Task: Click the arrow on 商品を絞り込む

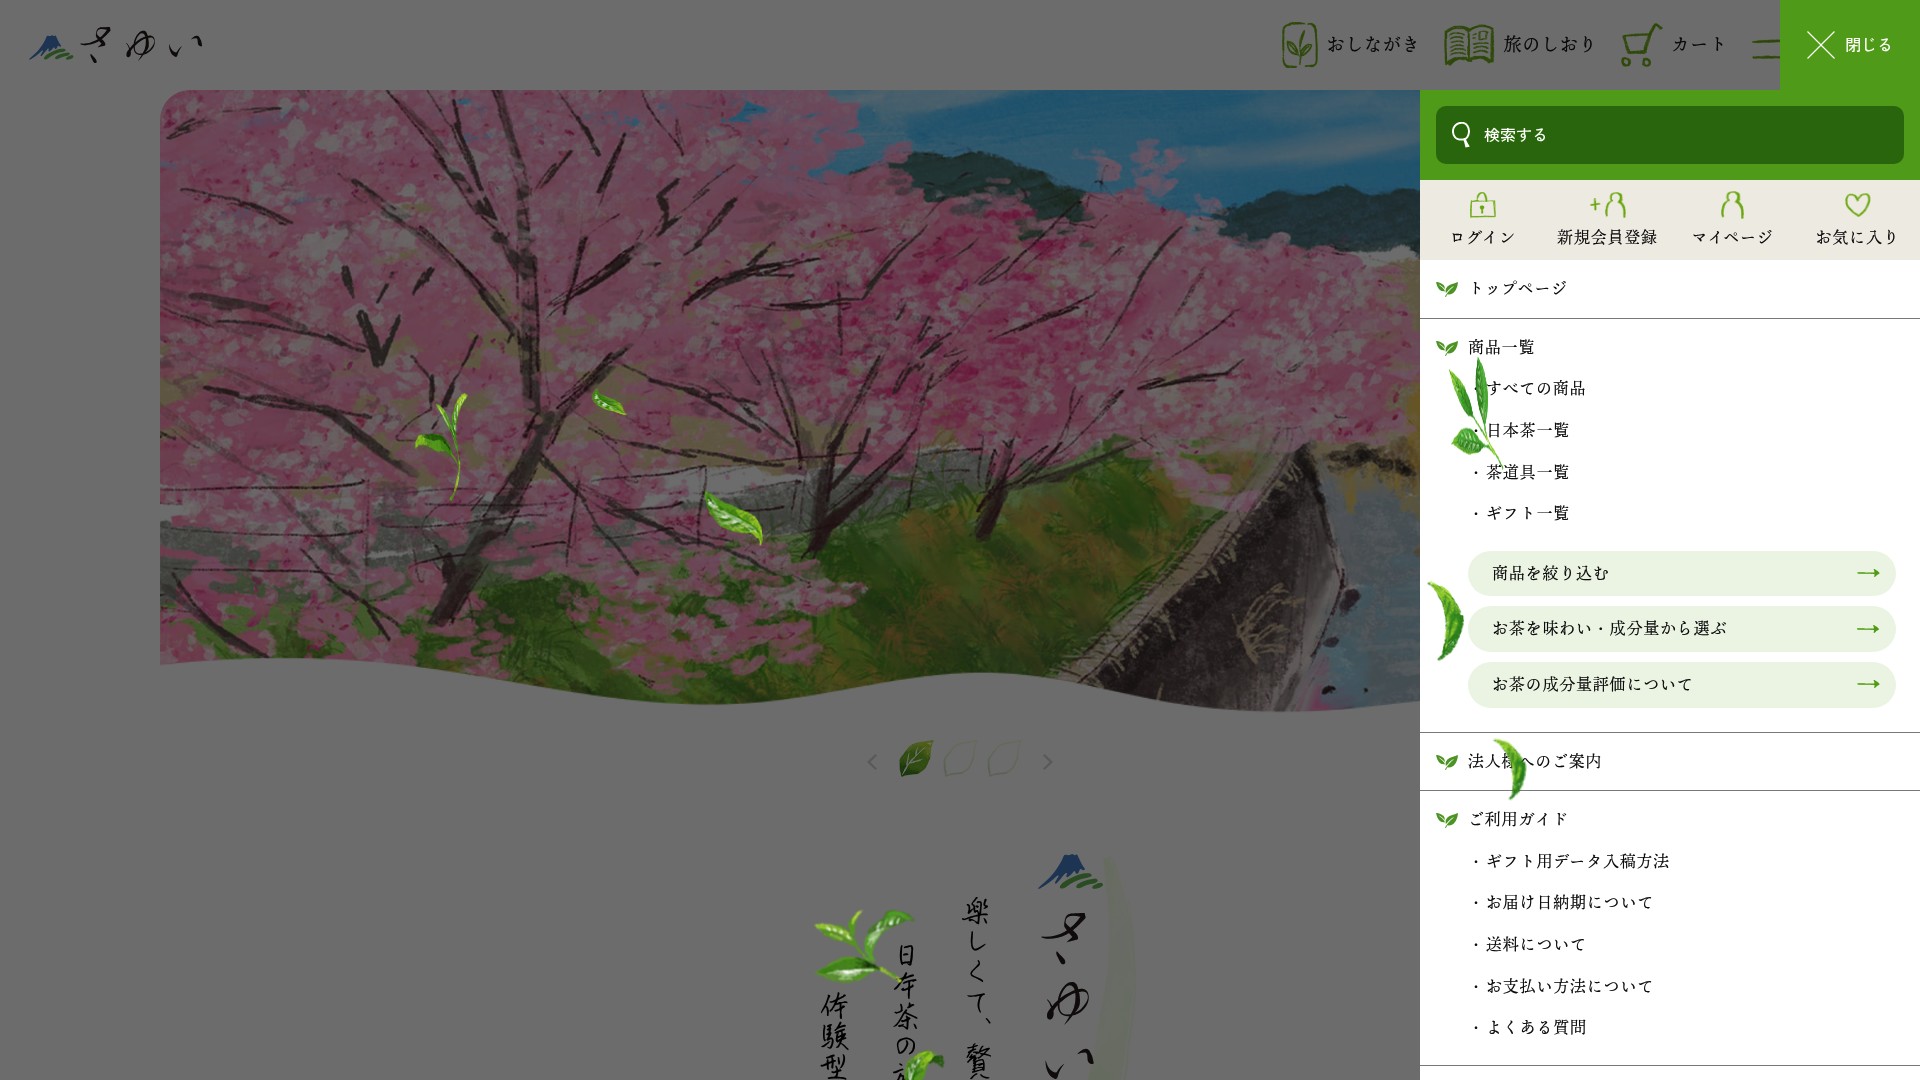Action: (1868, 573)
